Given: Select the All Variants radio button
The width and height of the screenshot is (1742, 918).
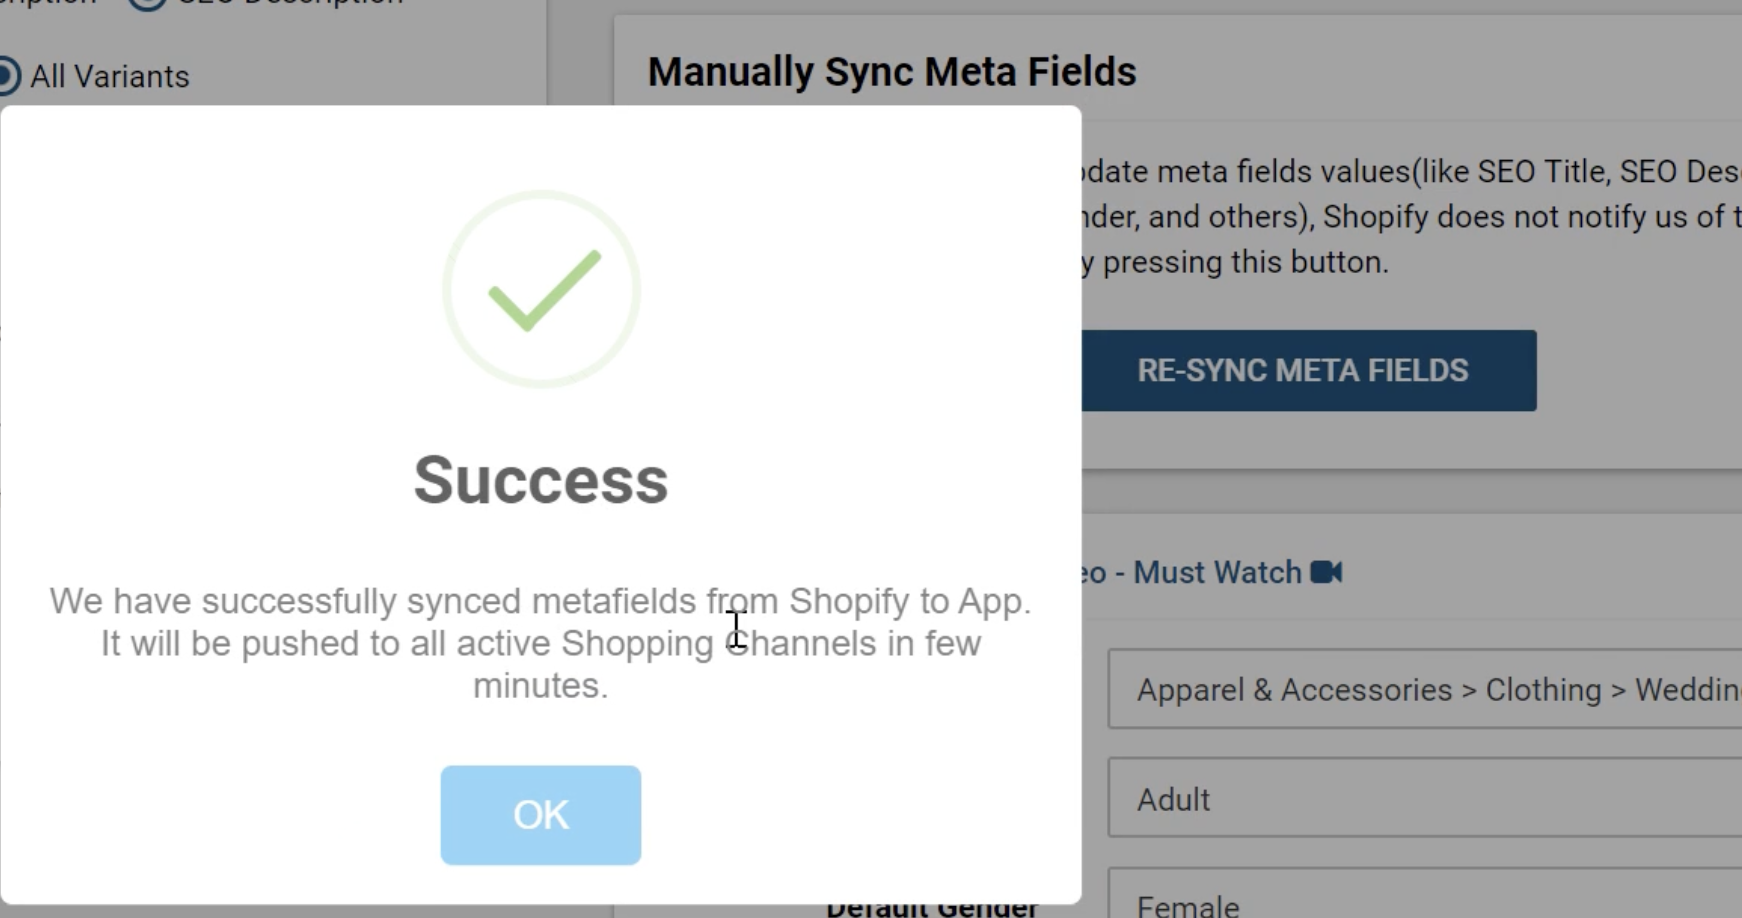Looking at the screenshot, I should (x=8, y=76).
